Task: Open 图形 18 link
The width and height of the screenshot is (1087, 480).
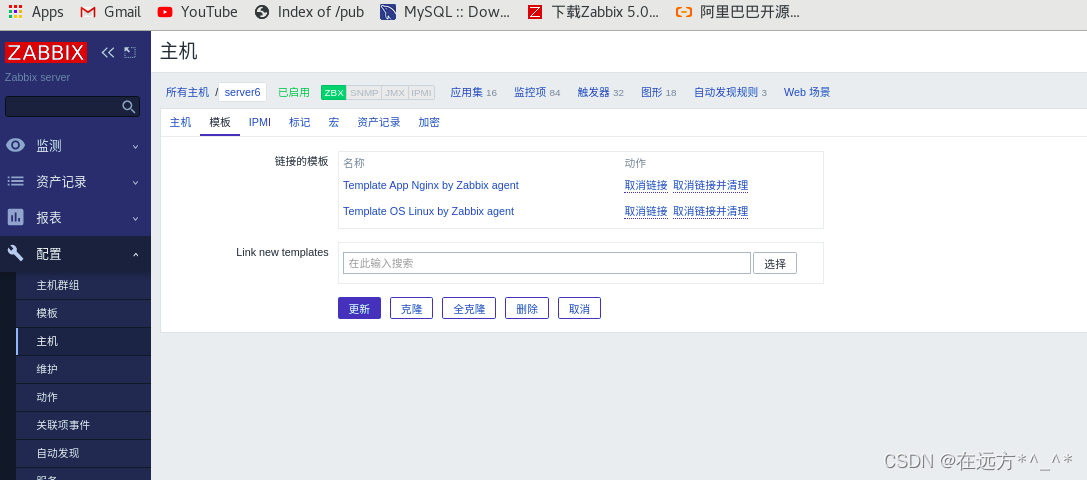Action: [659, 92]
